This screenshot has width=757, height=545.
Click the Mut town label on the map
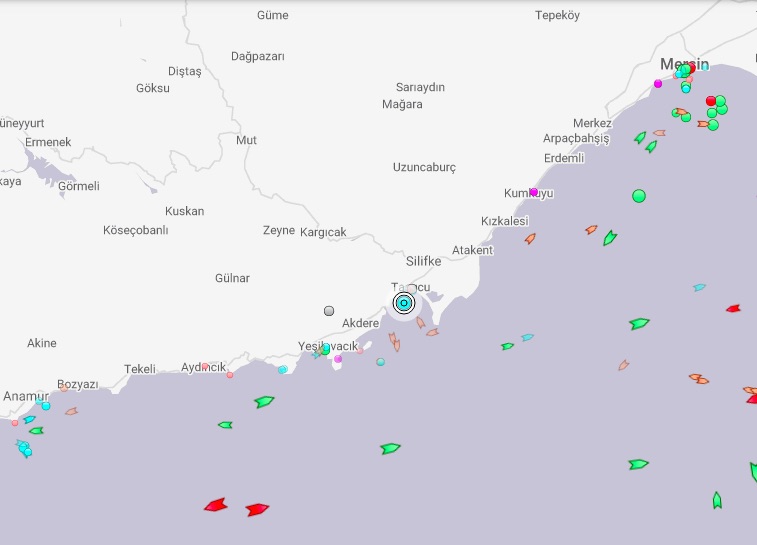pyautogui.click(x=246, y=140)
